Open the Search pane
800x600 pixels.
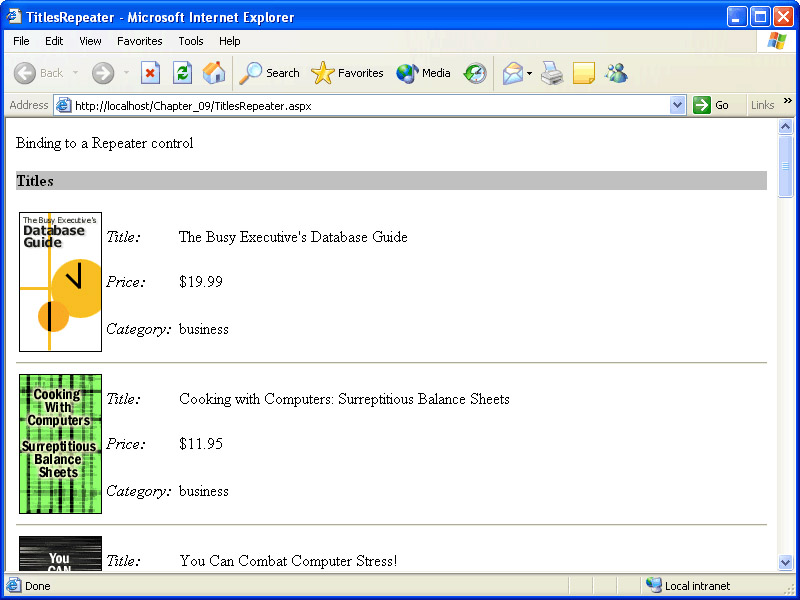coord(270,73)
